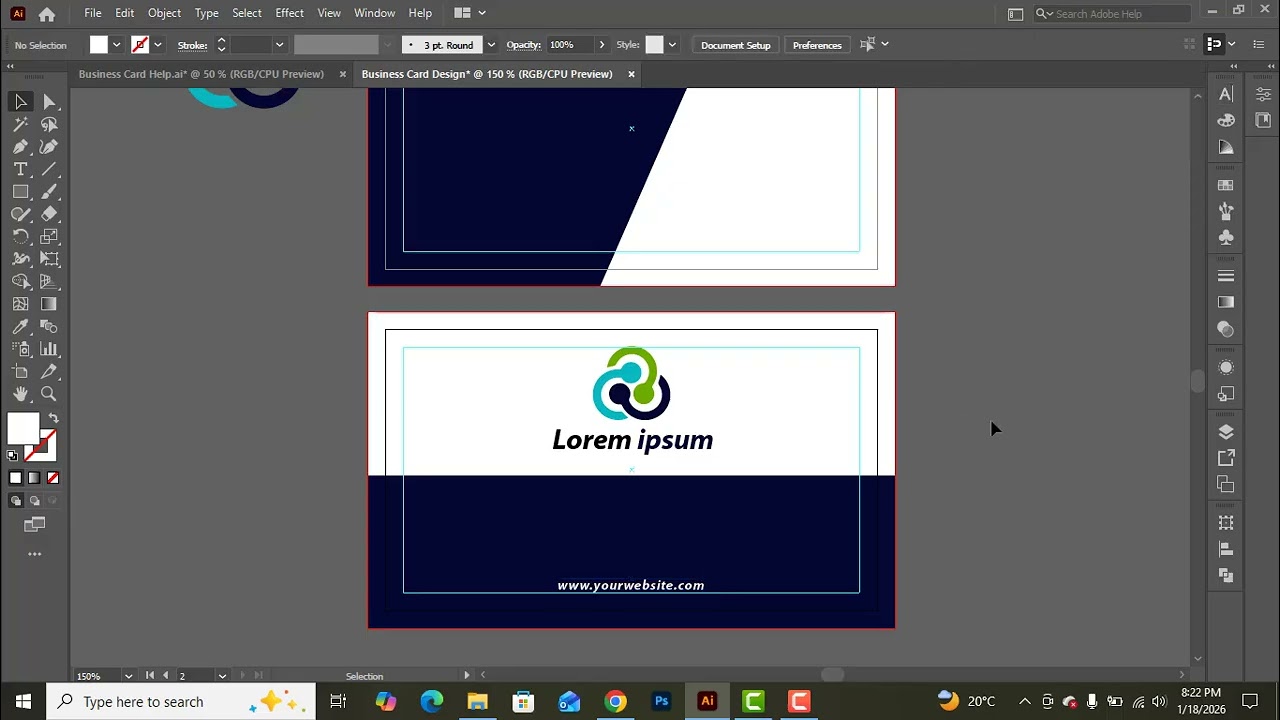
Task: Pick the Type tool
Action: tap(21, 170)
